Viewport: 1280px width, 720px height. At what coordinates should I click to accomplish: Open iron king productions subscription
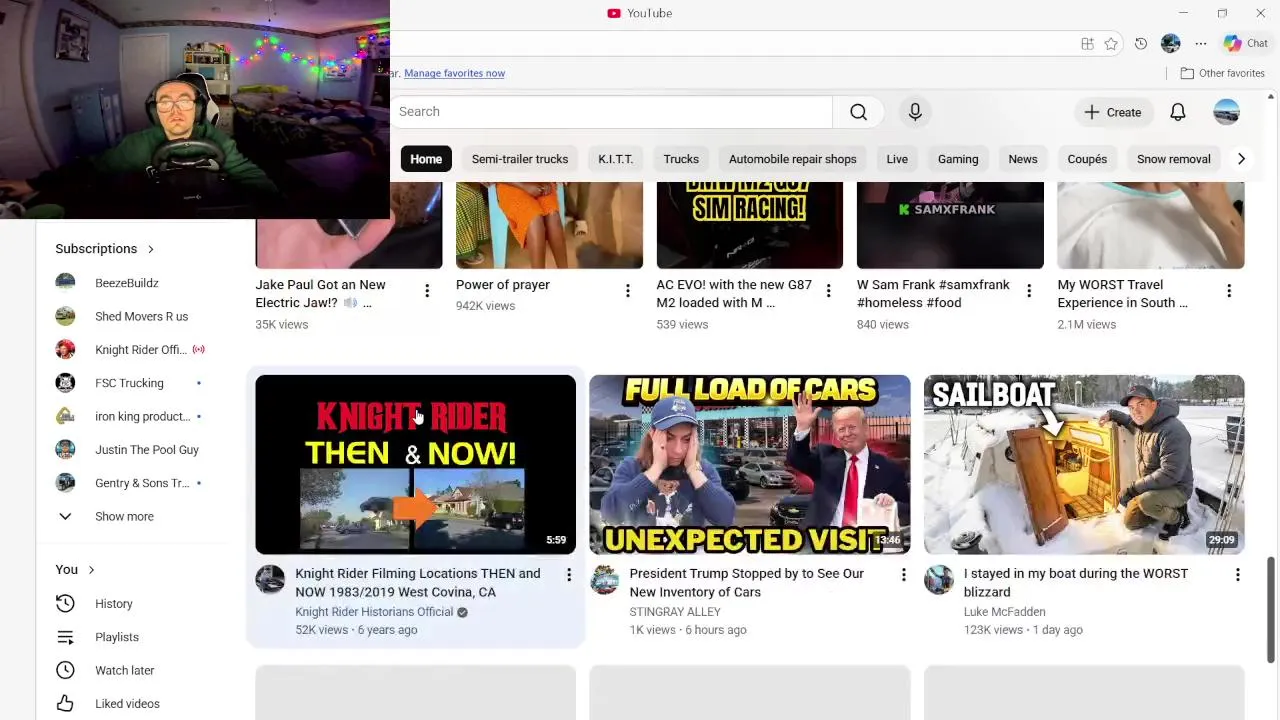click(x=140, y=416)
